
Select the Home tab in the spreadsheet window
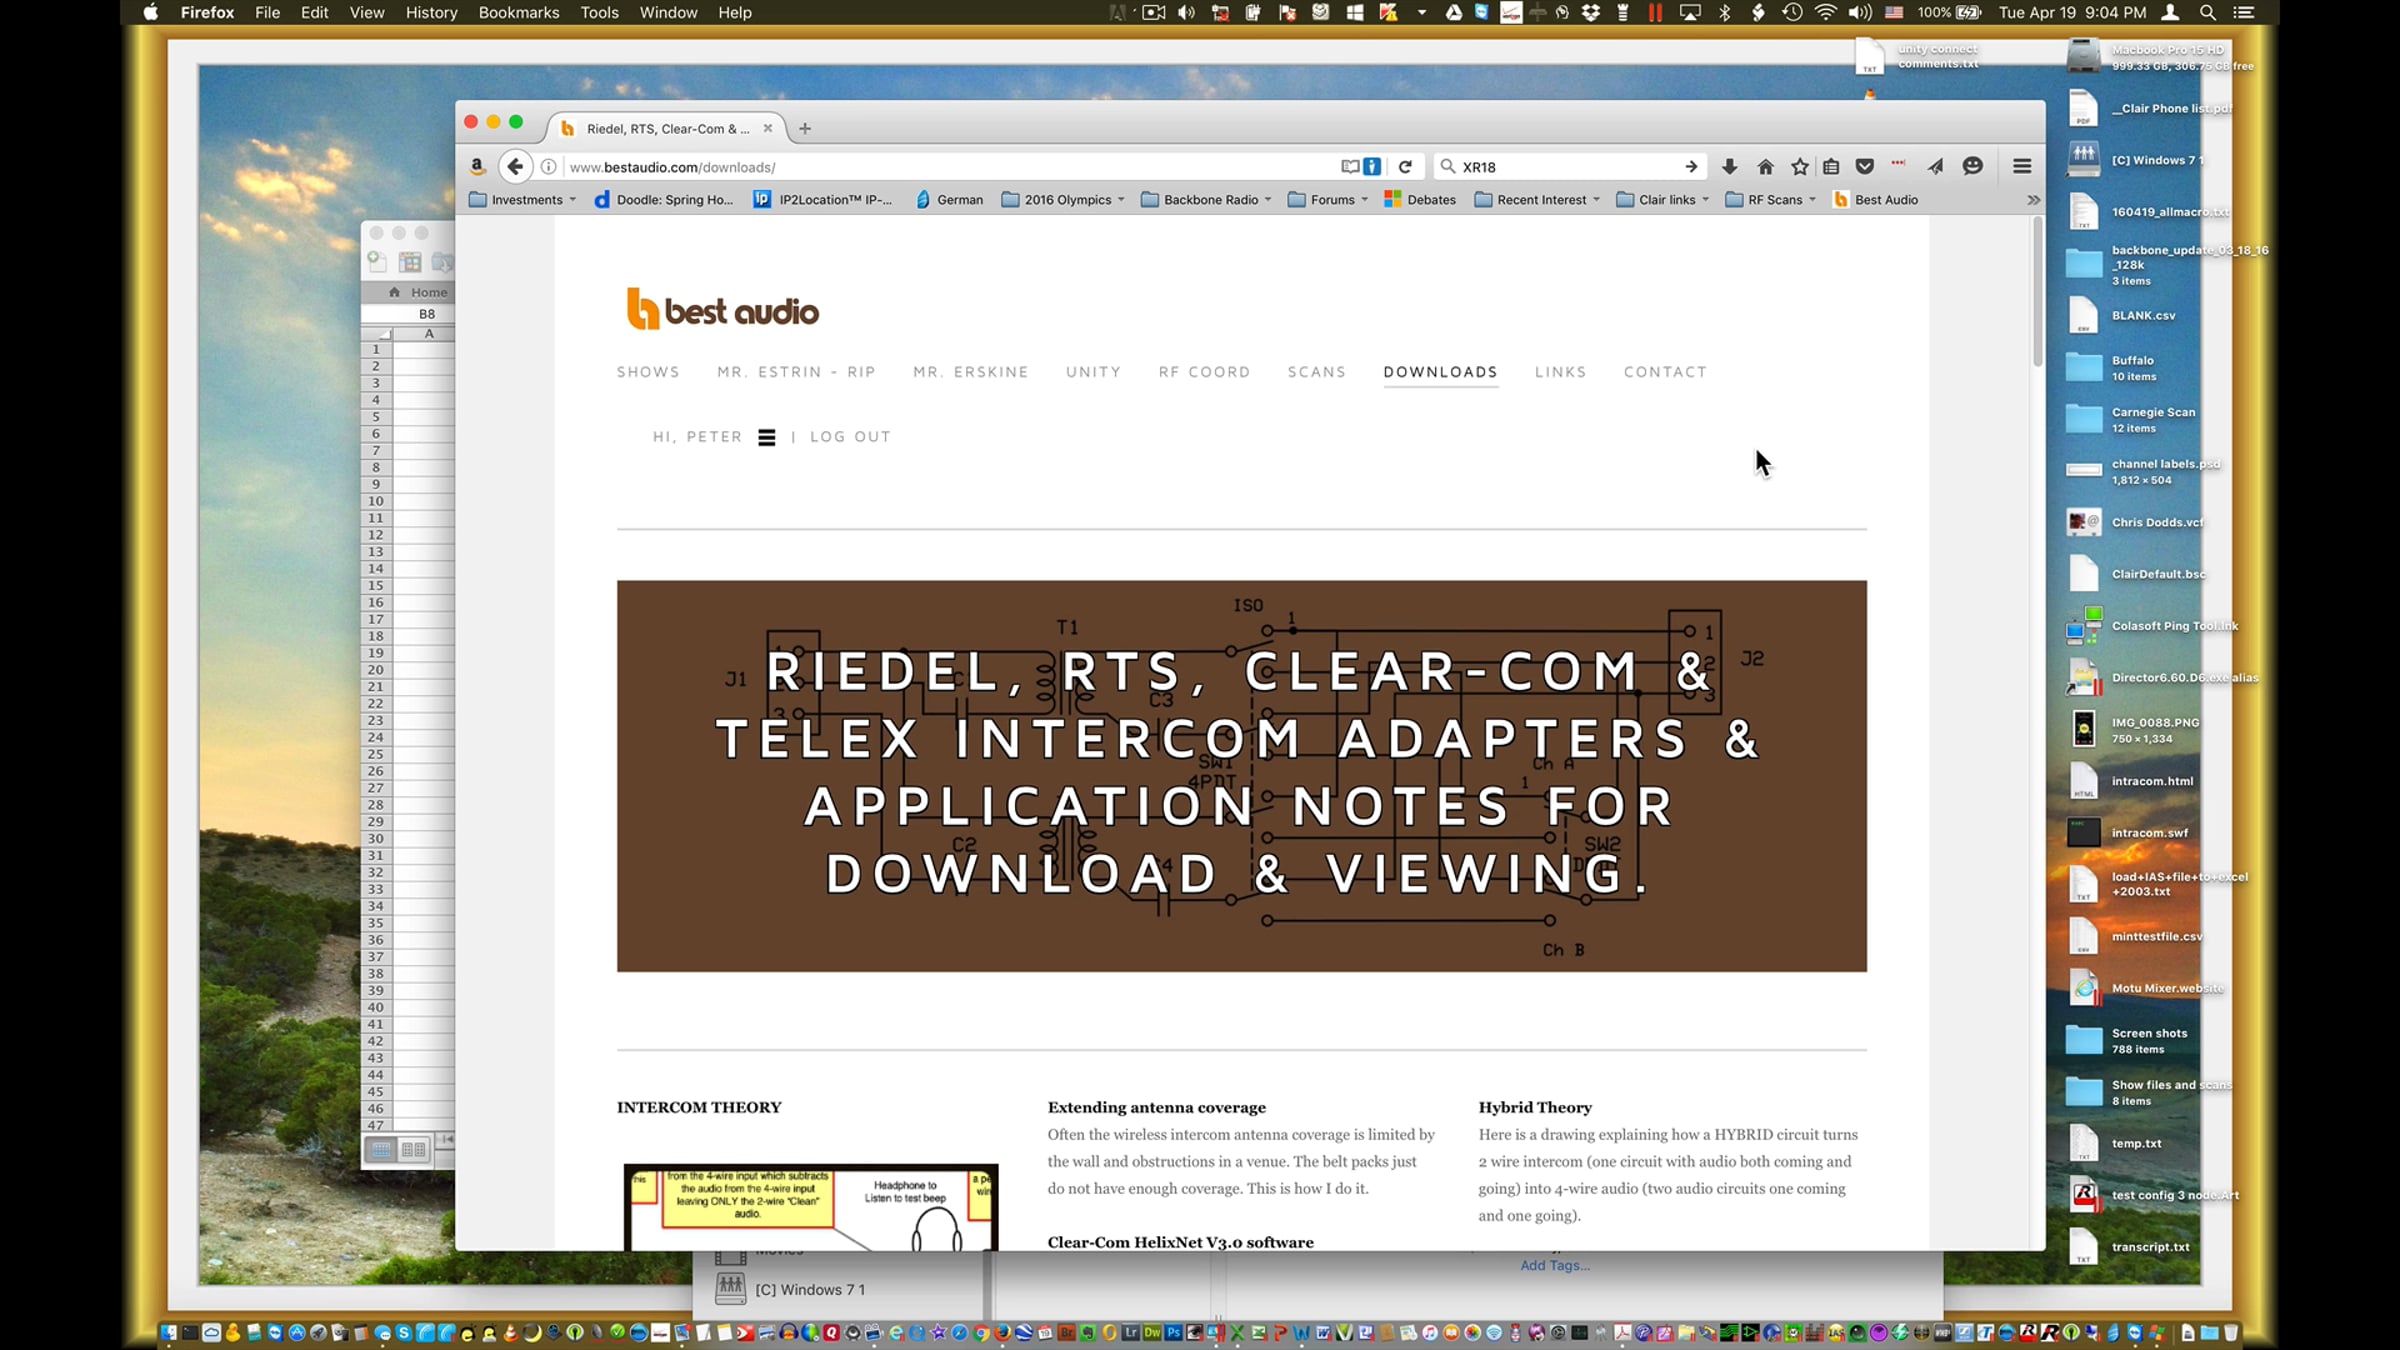click(419, 292)
